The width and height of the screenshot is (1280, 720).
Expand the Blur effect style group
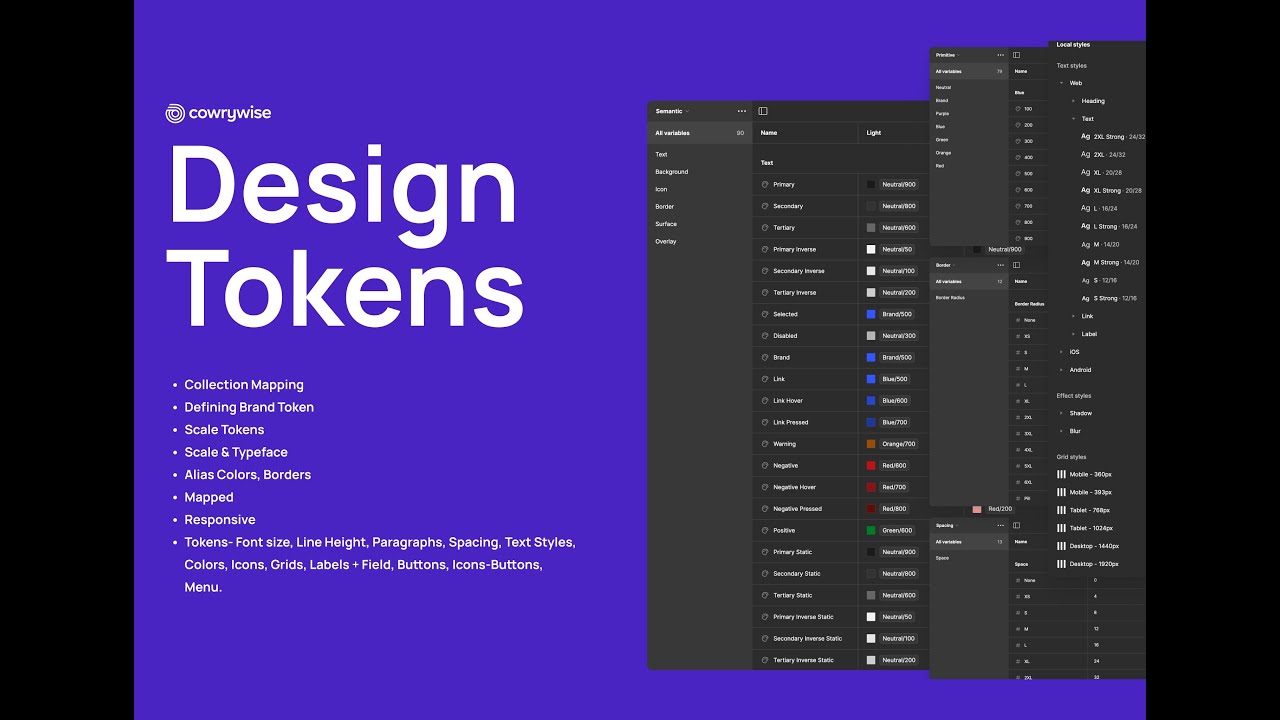pyautogui.click(x=1062, y=431)
